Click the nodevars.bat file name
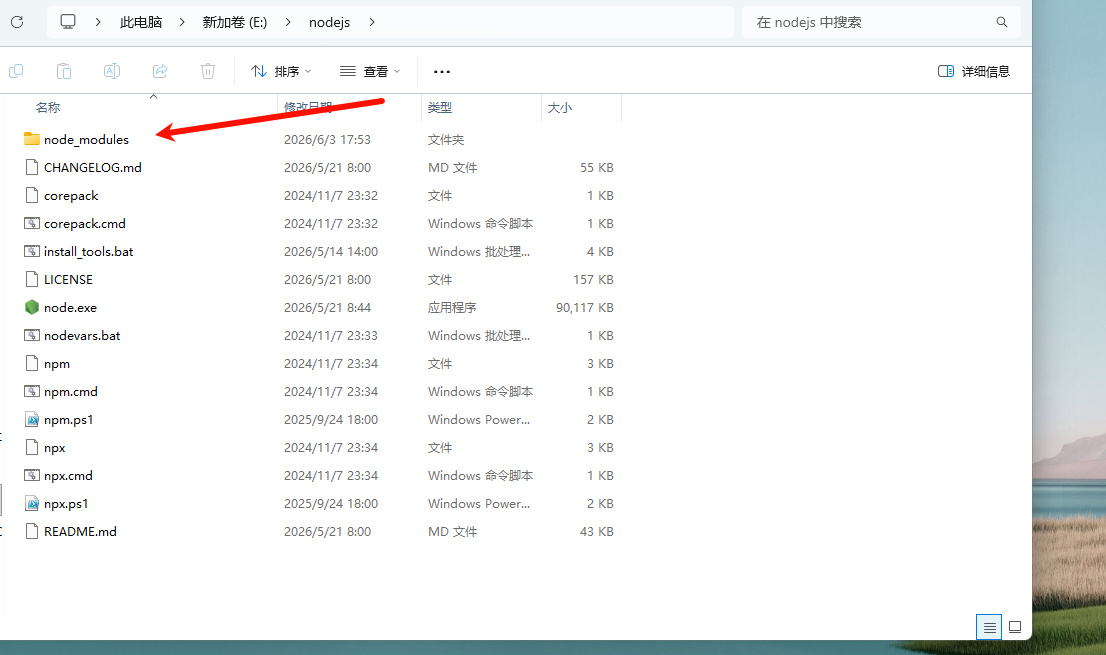This screenshot has height=655, width=1106. [x=82, y=336]
